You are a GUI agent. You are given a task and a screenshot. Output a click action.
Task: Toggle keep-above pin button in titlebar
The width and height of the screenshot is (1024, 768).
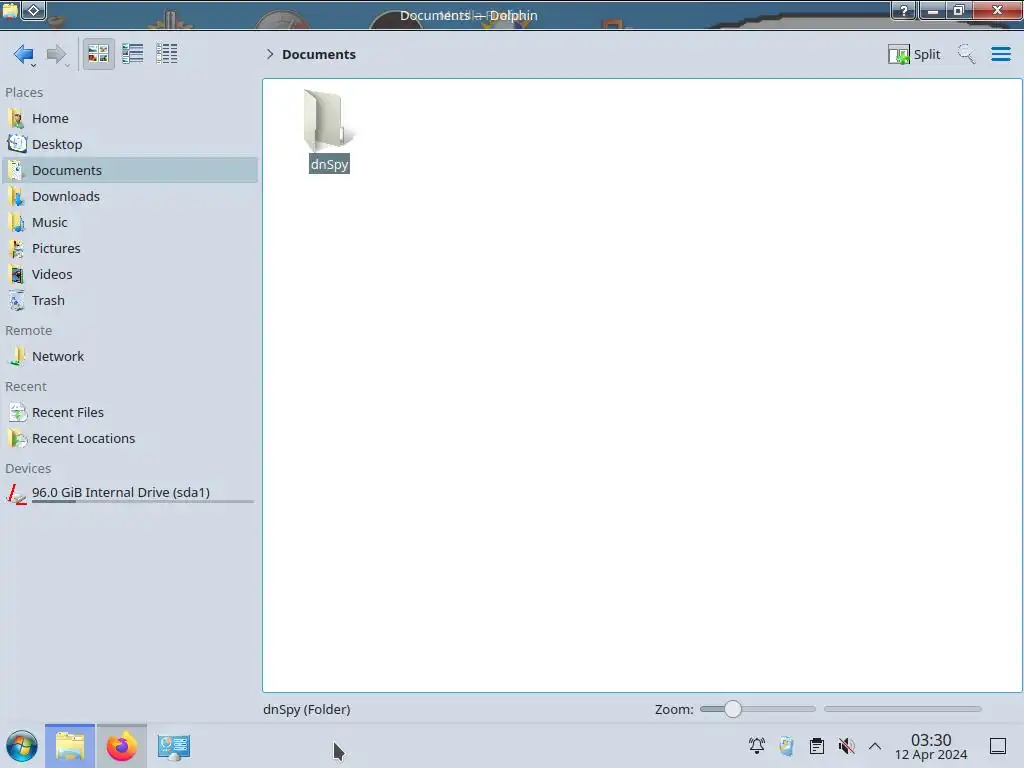tap(33, 10)
